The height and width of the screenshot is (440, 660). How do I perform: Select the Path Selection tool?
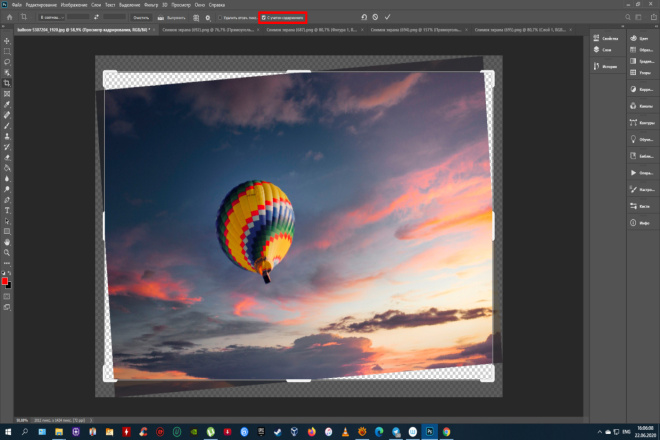(x=7, y=221)
